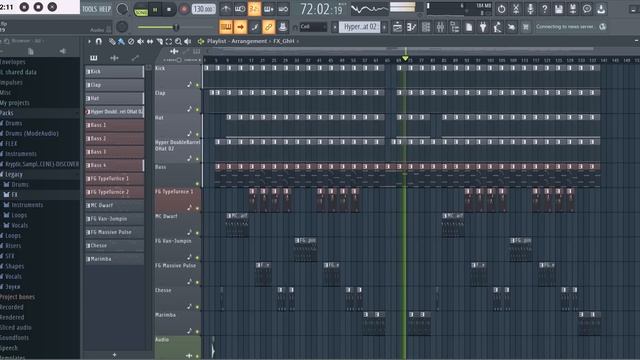Viewport: 640px width, 360px height.
Task: Add new pattern with plus button below picker
Action: tap(114, 355)
